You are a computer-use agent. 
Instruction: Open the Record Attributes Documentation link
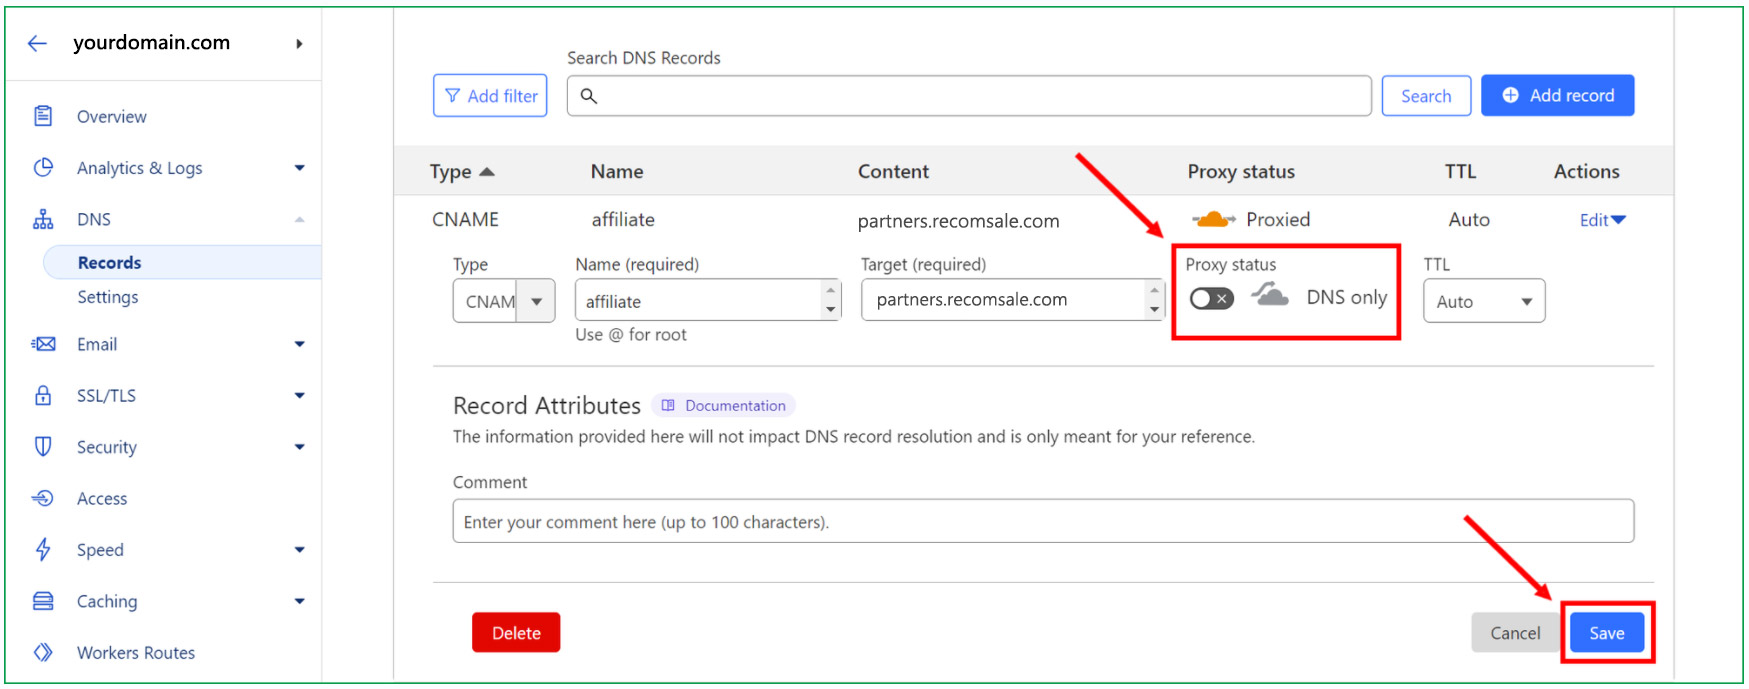pyautogui.click(x=724, y=406)
